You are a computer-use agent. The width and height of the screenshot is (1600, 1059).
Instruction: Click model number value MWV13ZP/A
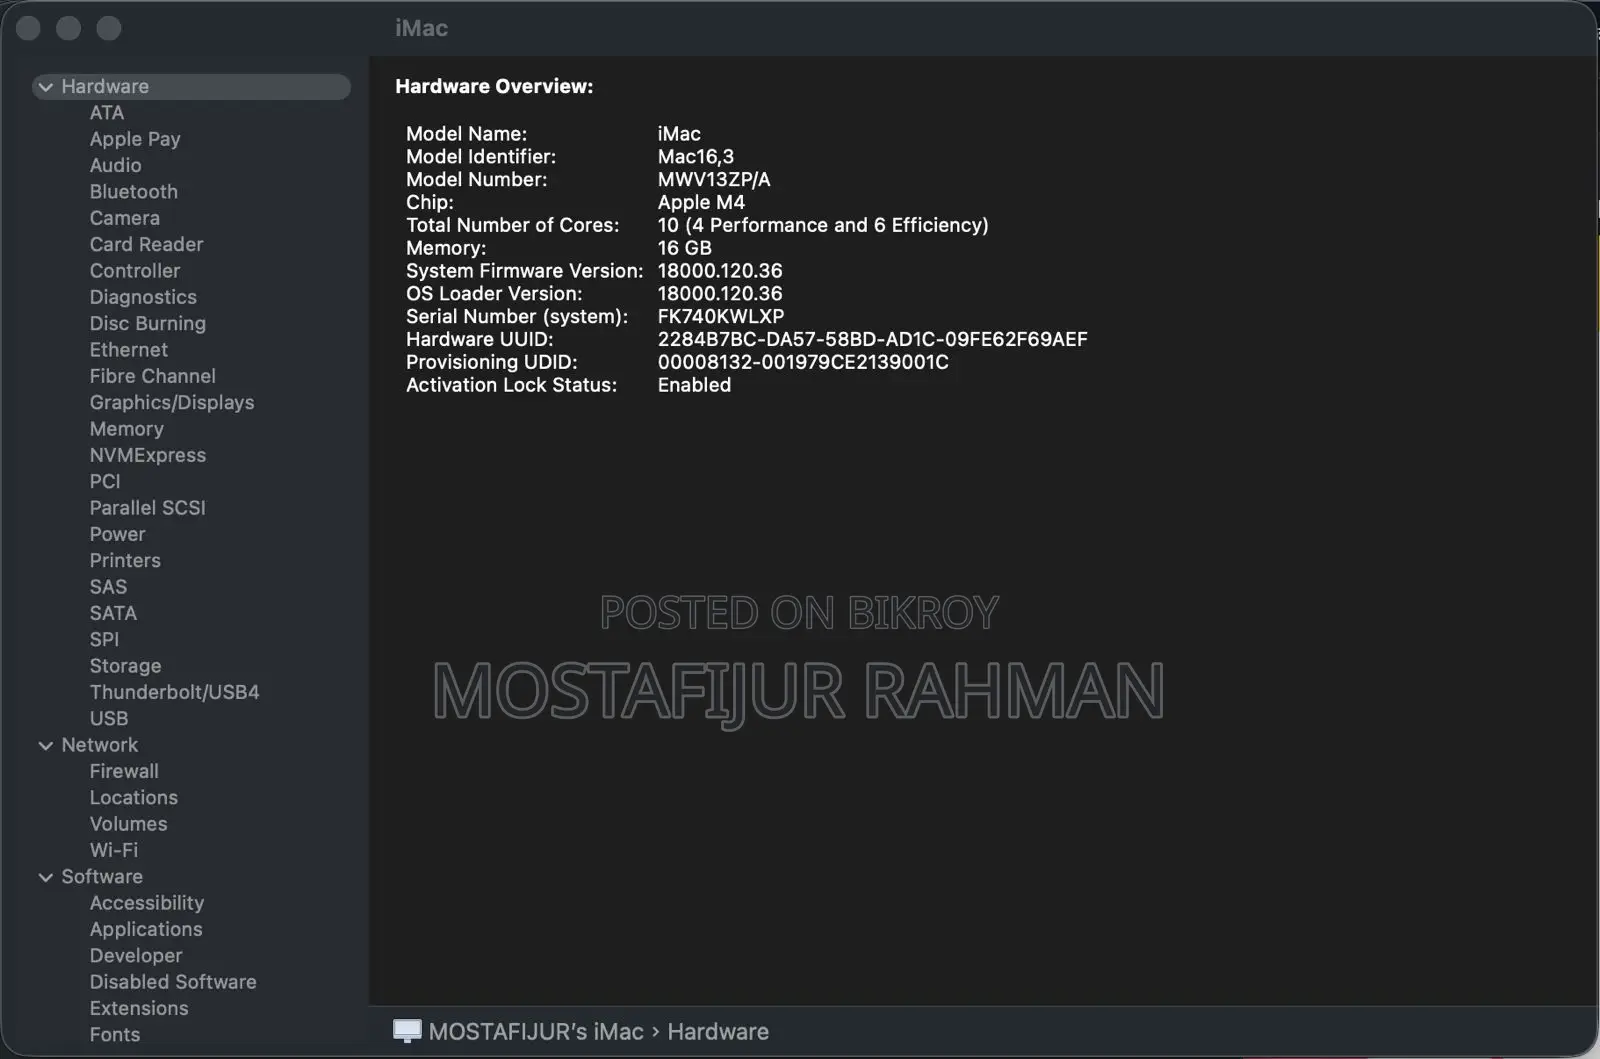coord(714,180)
